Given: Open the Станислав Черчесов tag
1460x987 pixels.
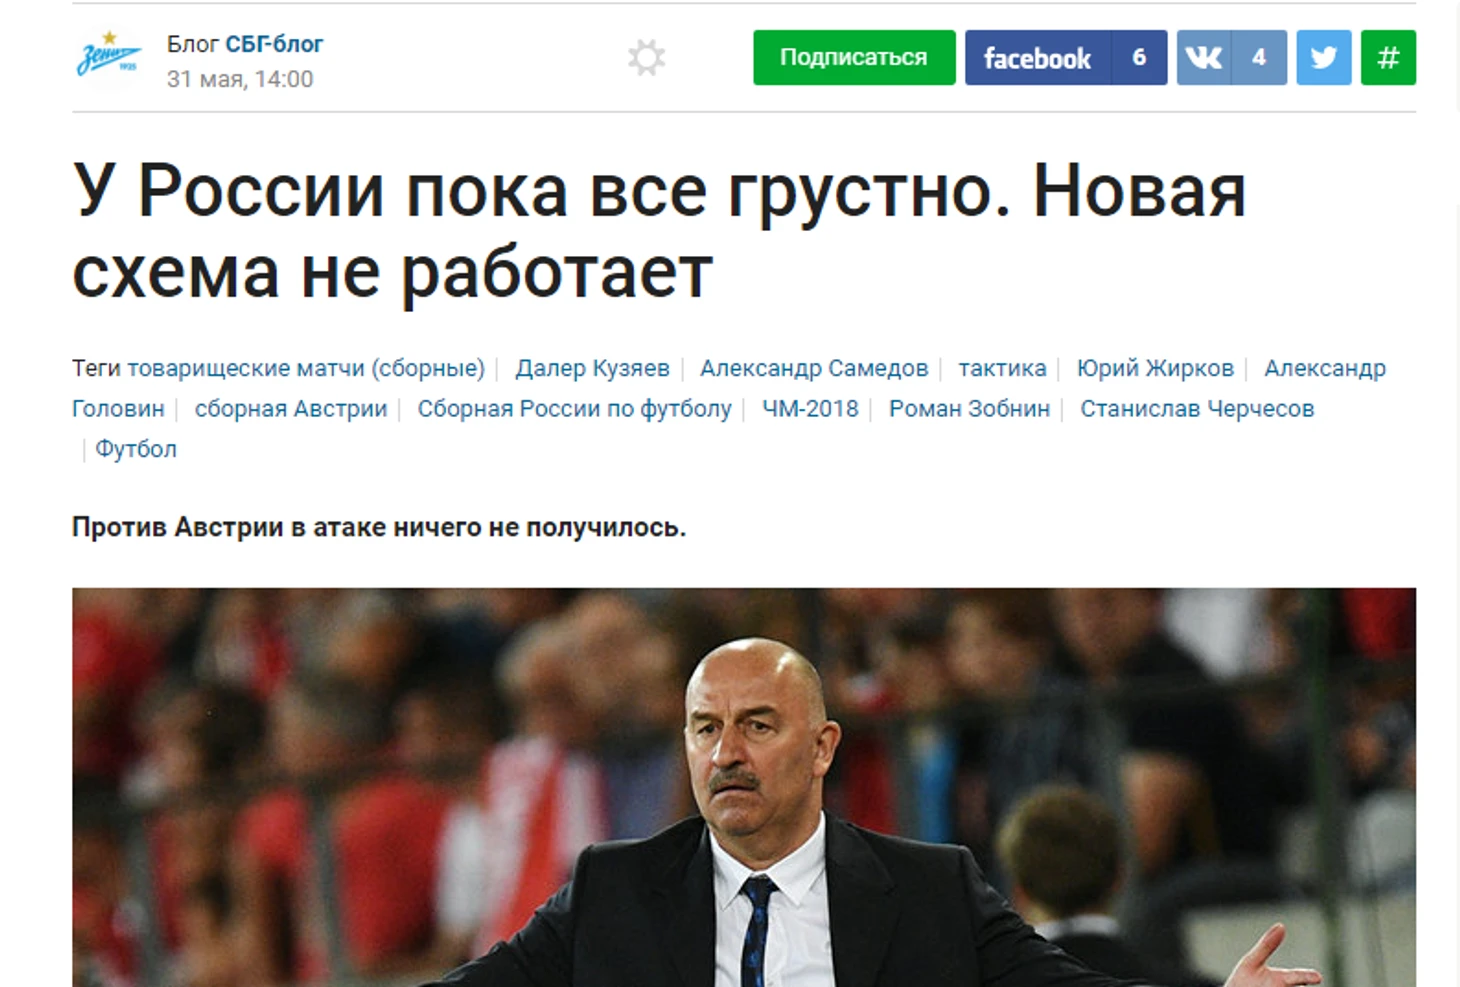Looking at the screenshot, I should pyautogui.click(x=1197, y=409).
